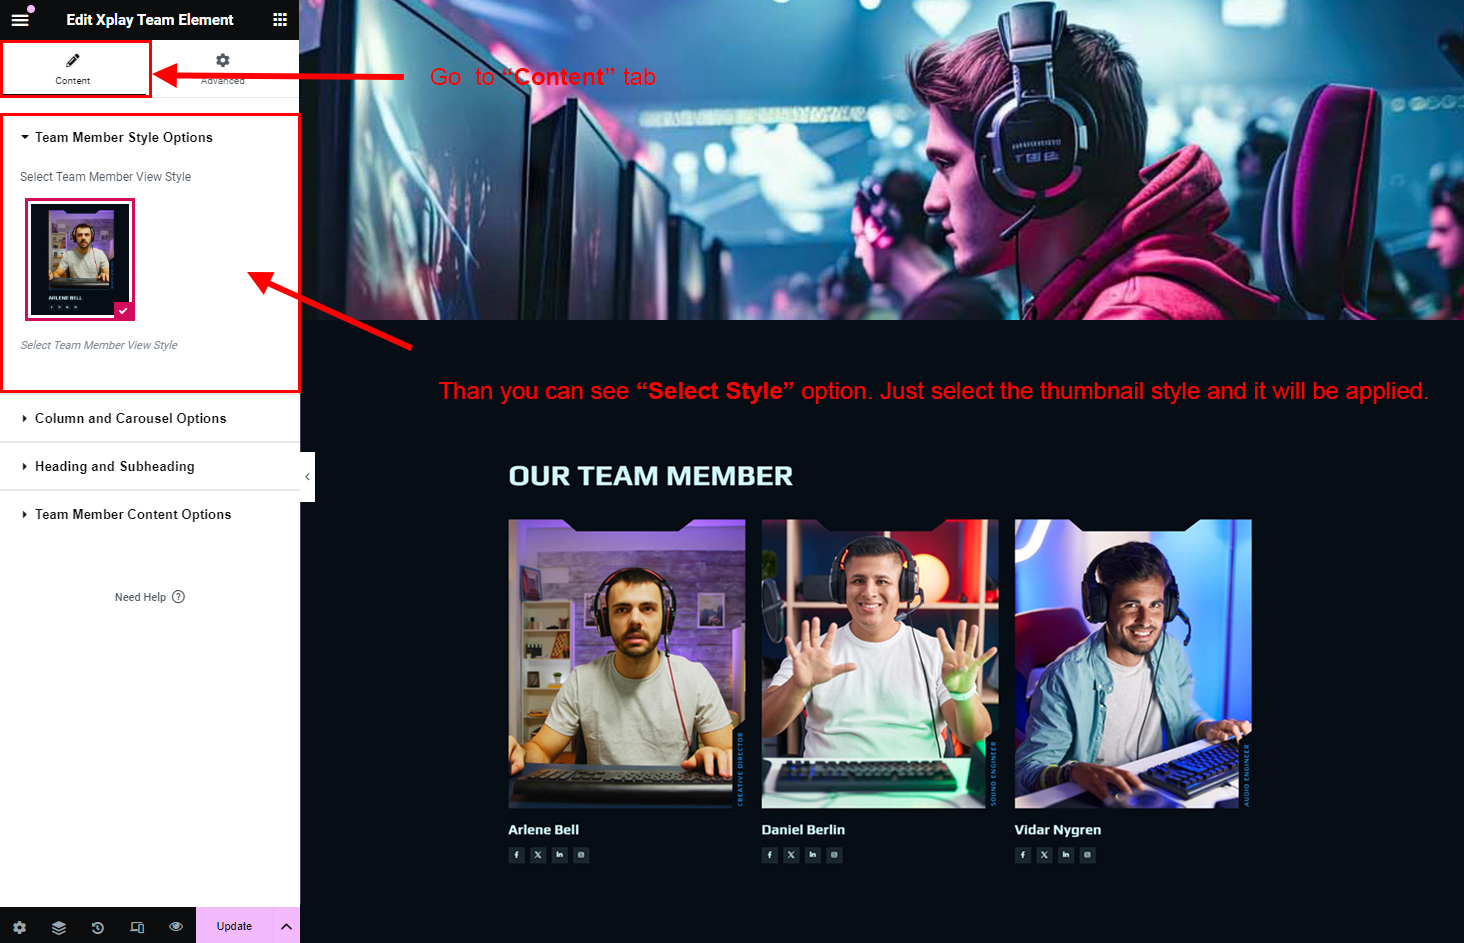1464x943 pixels.
Task: Click the Need Help question icon
Action: point(178,597)
